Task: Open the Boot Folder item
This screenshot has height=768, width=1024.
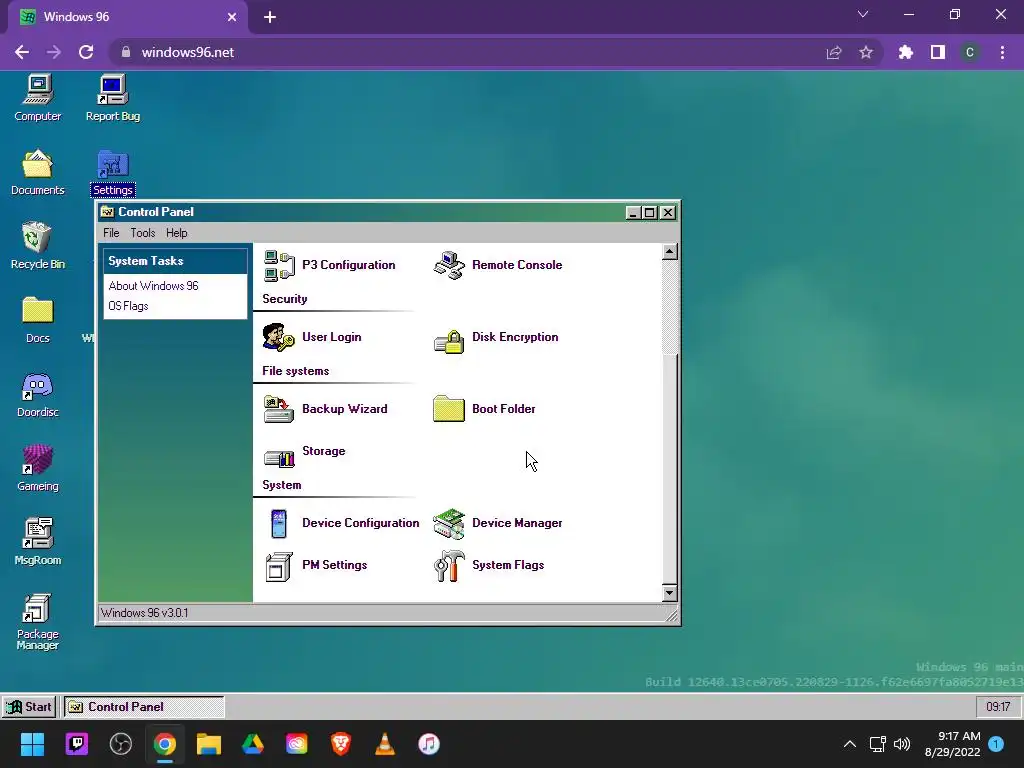Action: click(484, 409)
